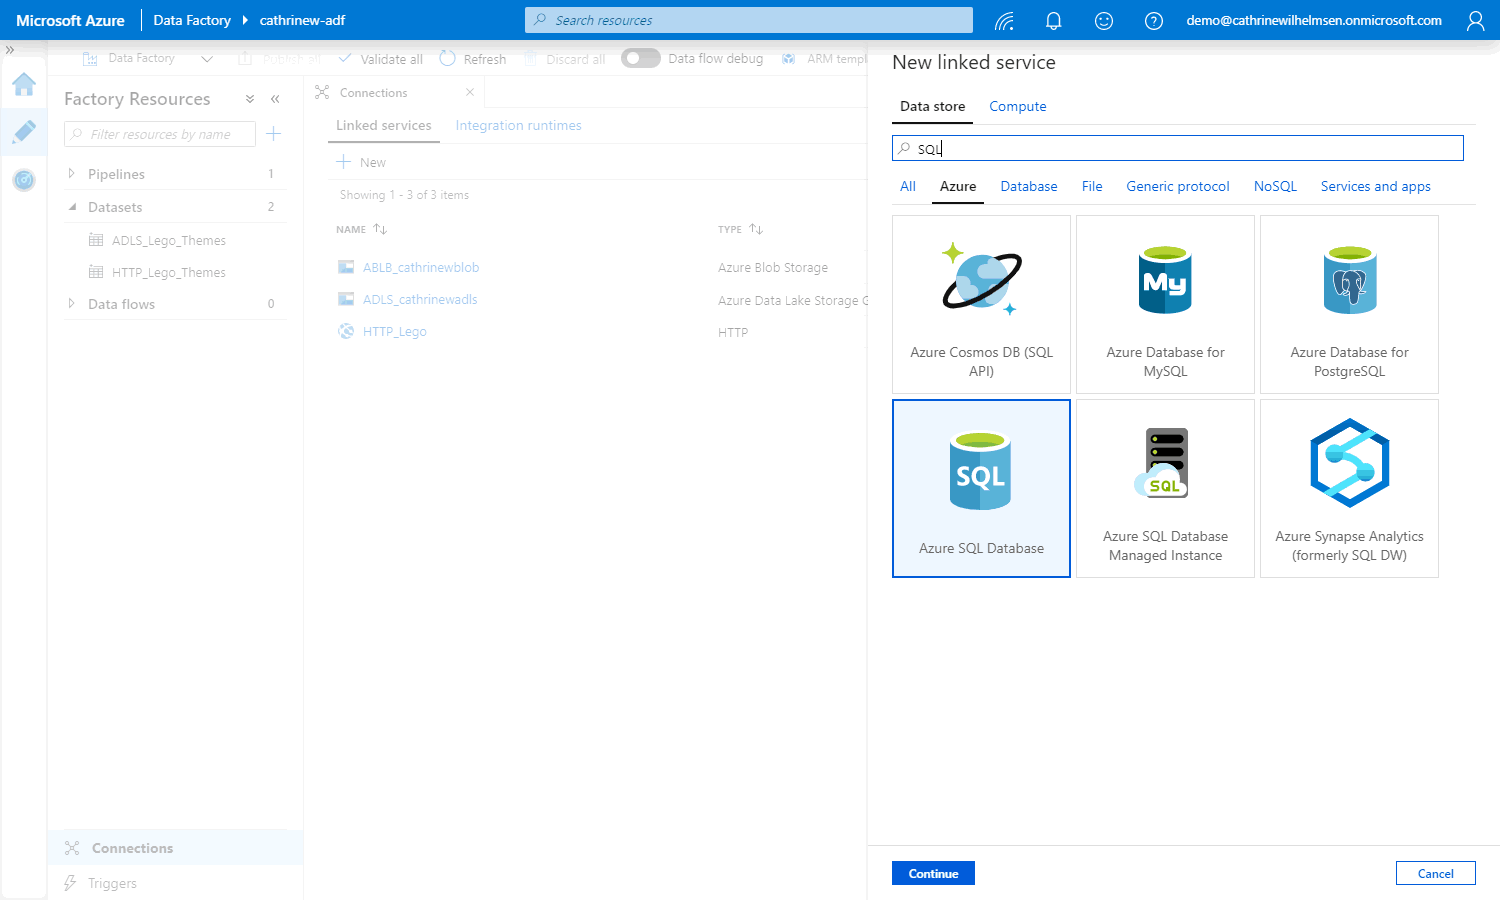Switch to the Compute tab

1017,107
